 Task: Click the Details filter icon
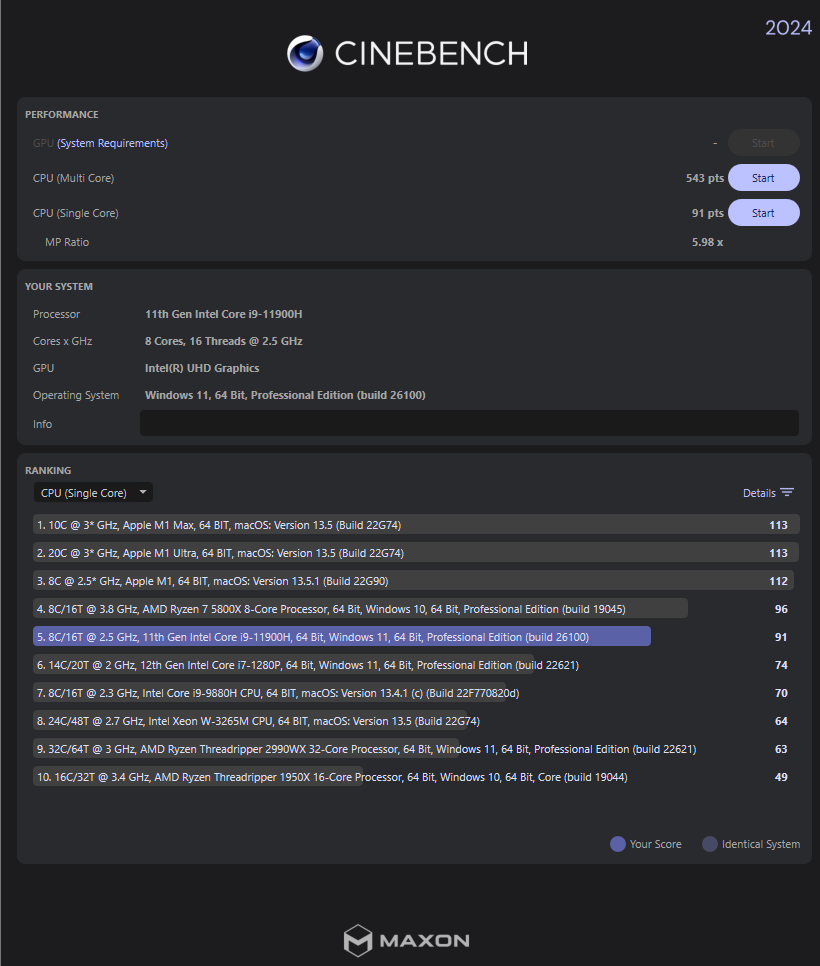pos(787,493)
